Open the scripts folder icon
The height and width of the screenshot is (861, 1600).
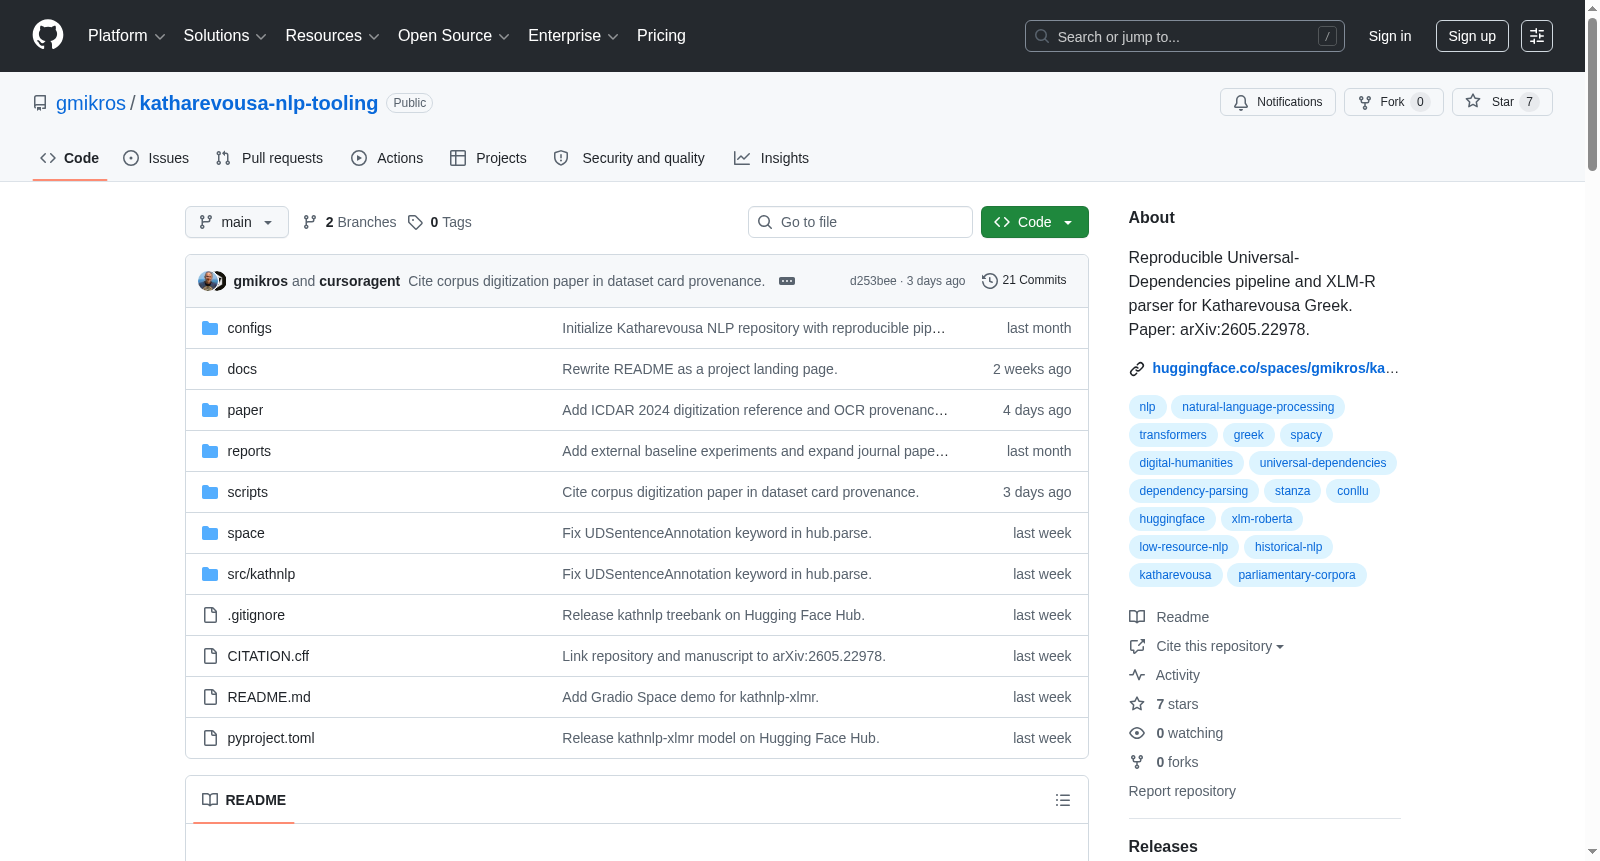210,492
